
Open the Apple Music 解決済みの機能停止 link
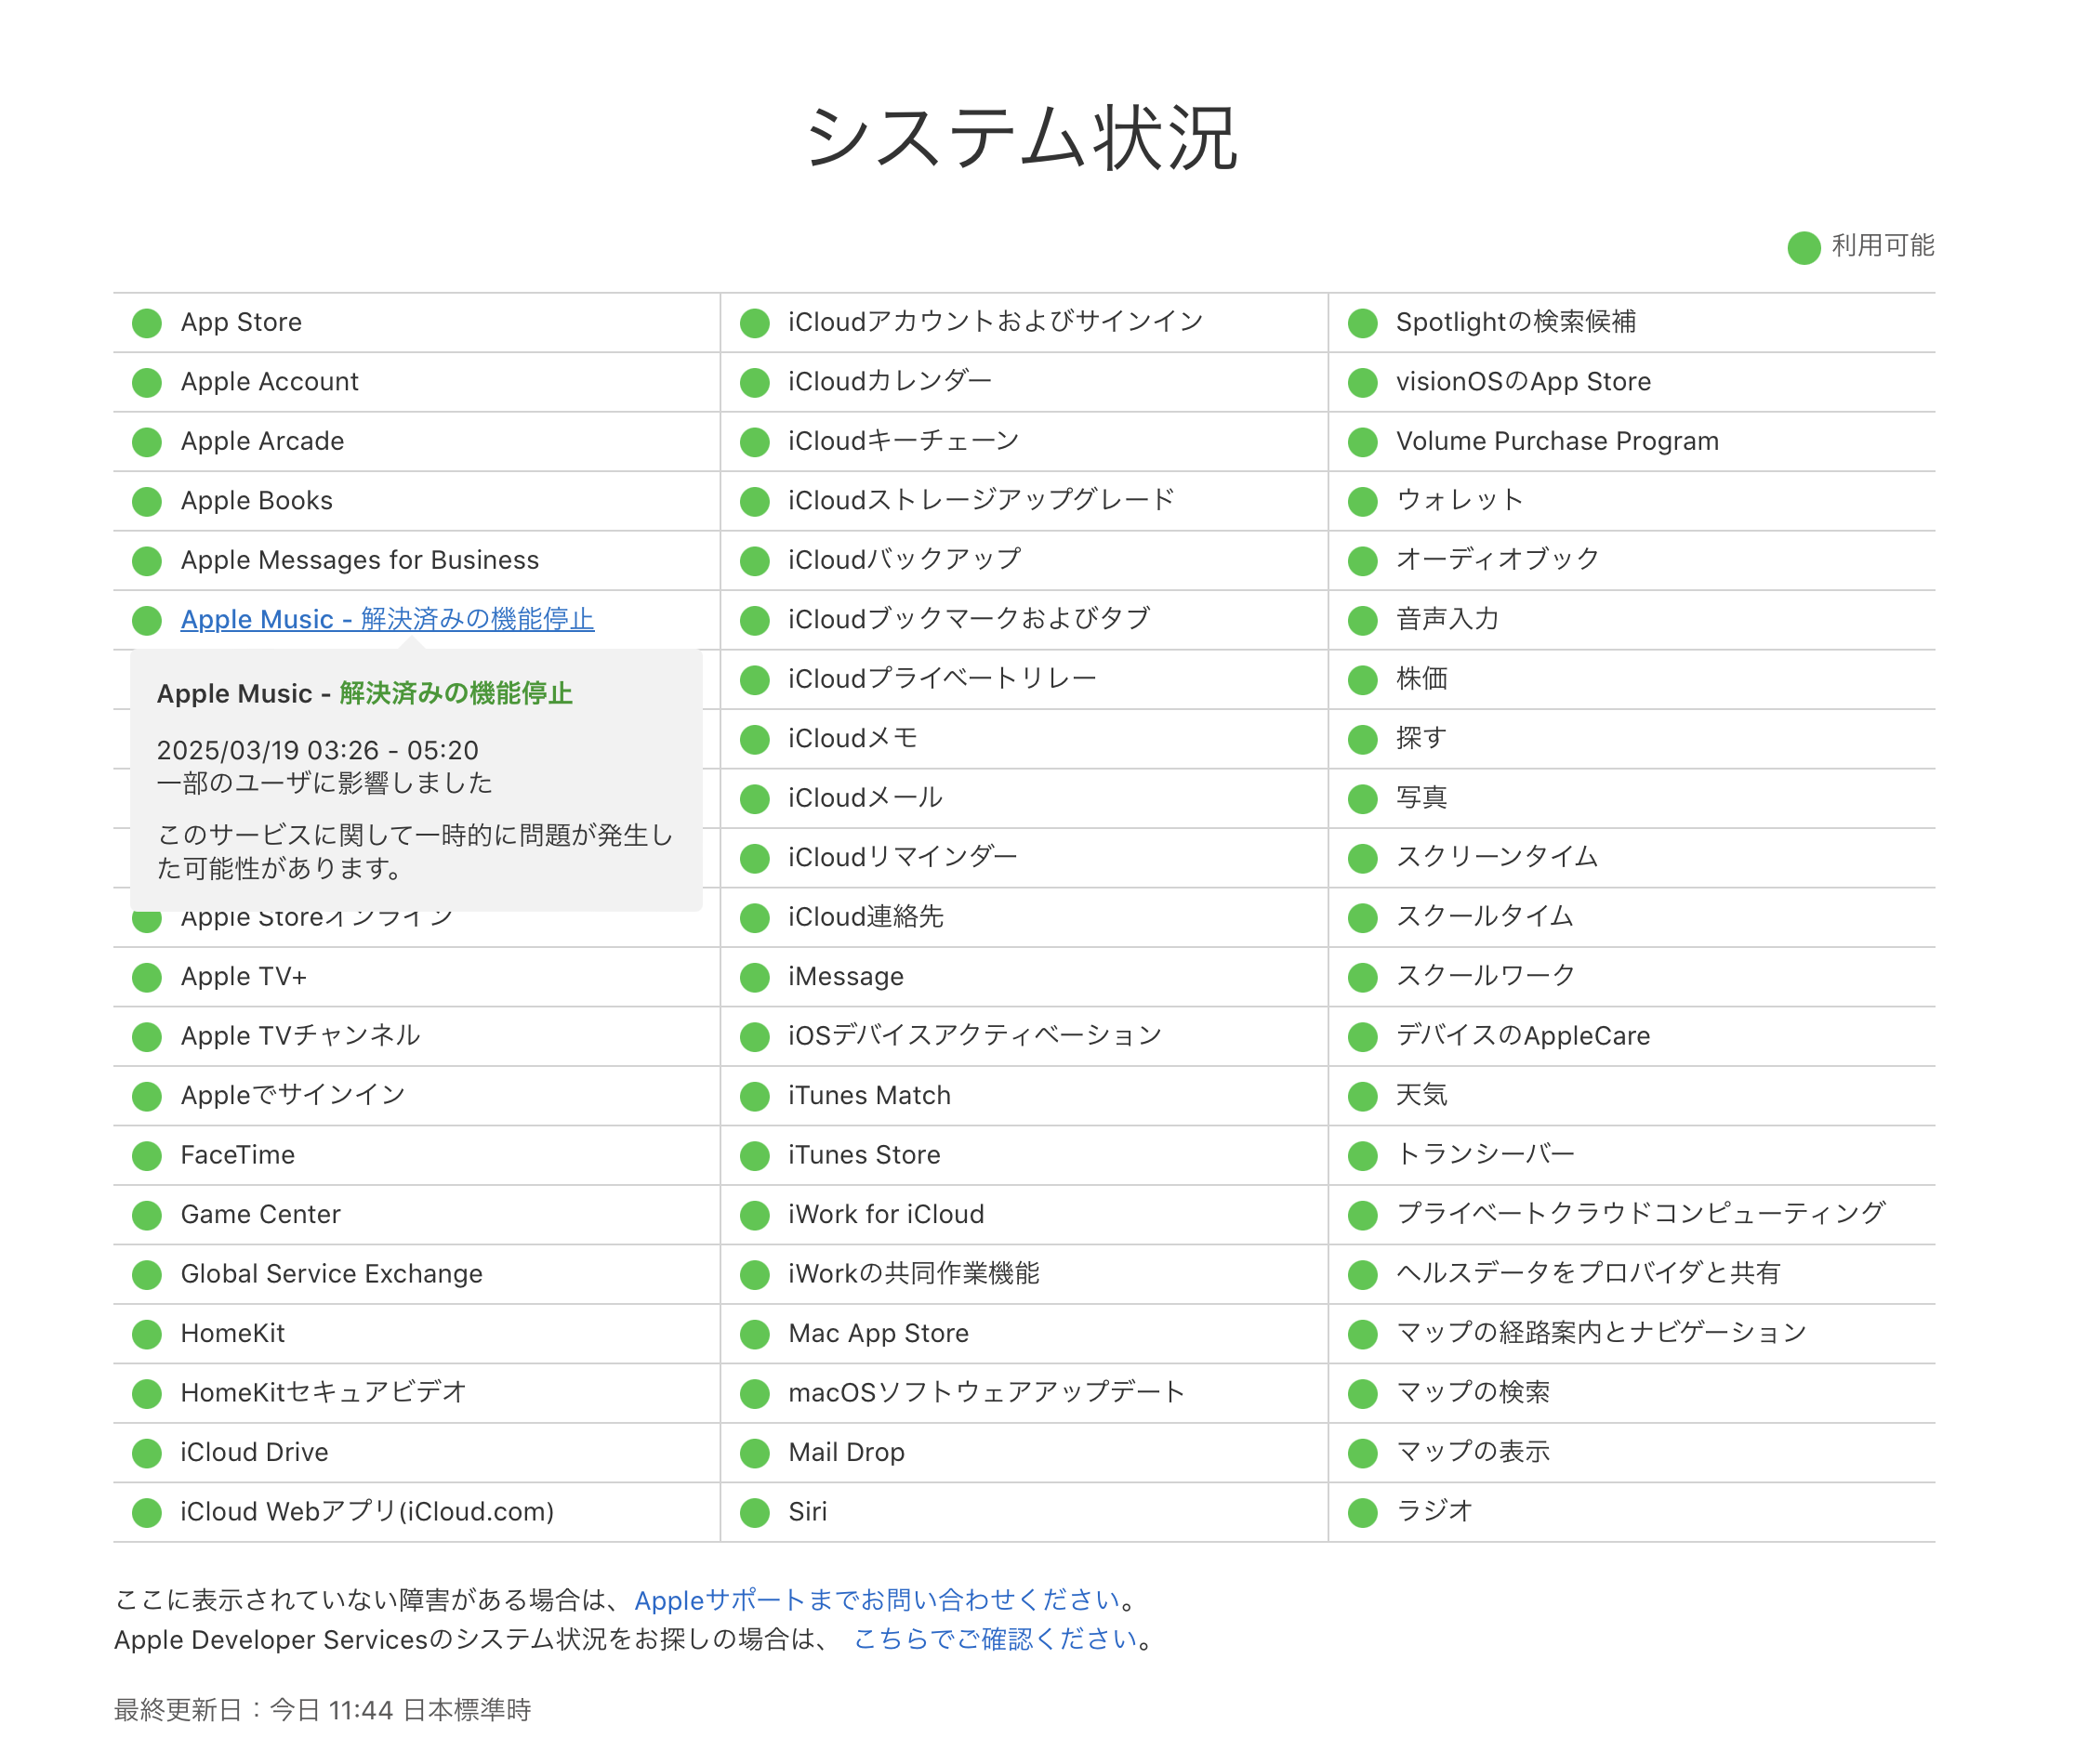[387, 619]
